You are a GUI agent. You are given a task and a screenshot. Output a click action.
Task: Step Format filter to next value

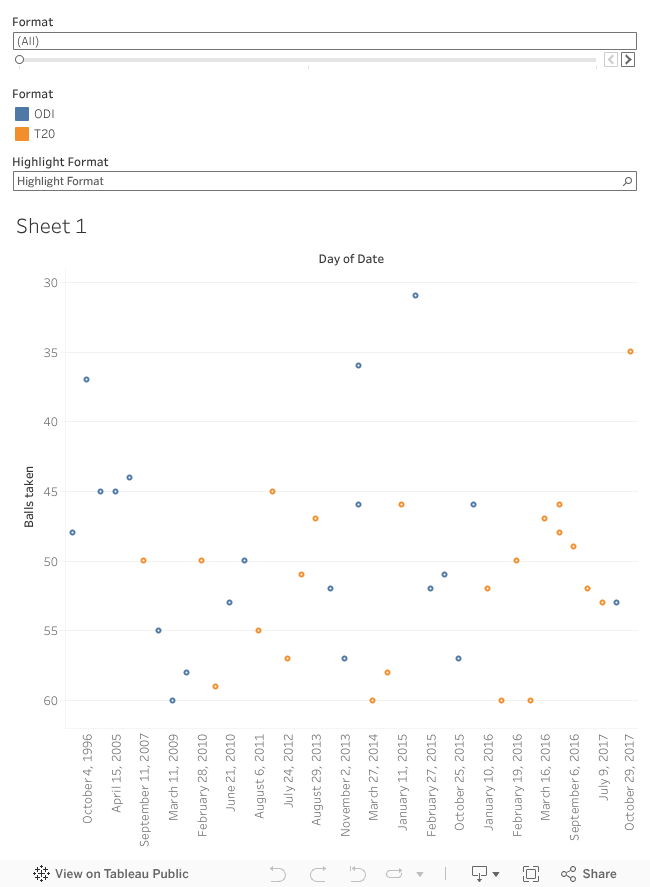pyautogui.click(x=628, y=60)
